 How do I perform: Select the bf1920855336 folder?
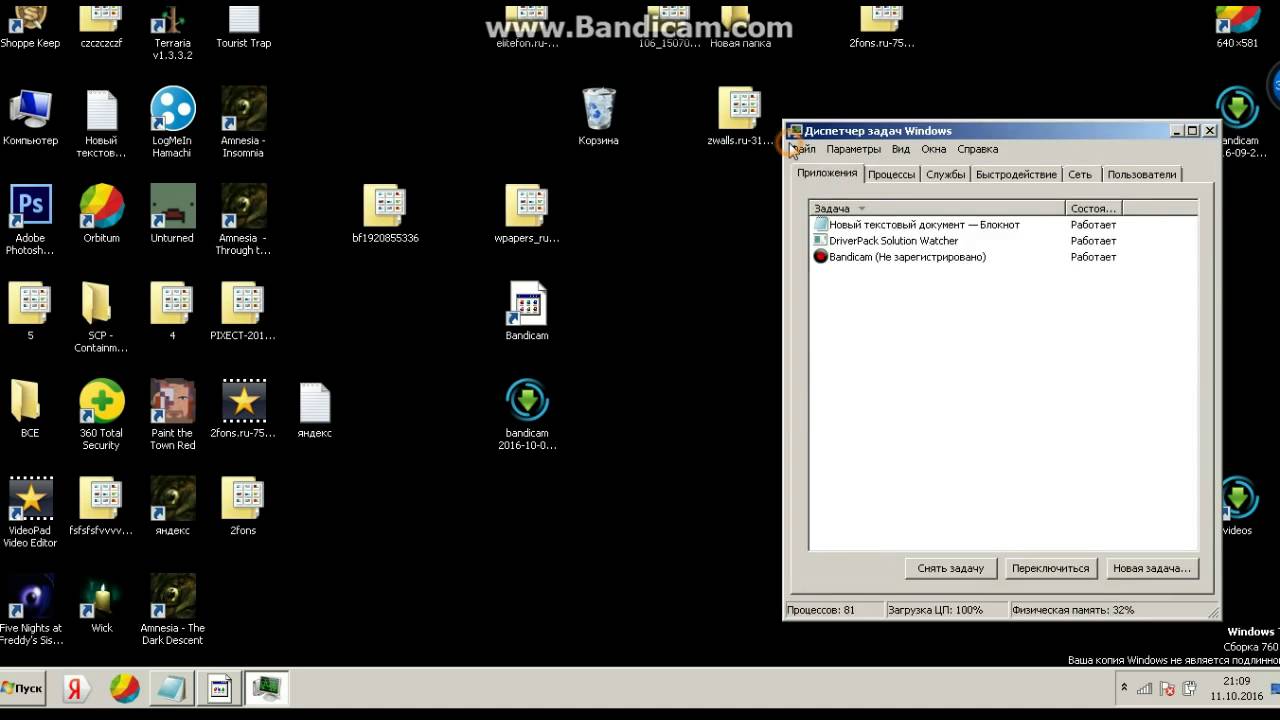(x=385, y=214)
